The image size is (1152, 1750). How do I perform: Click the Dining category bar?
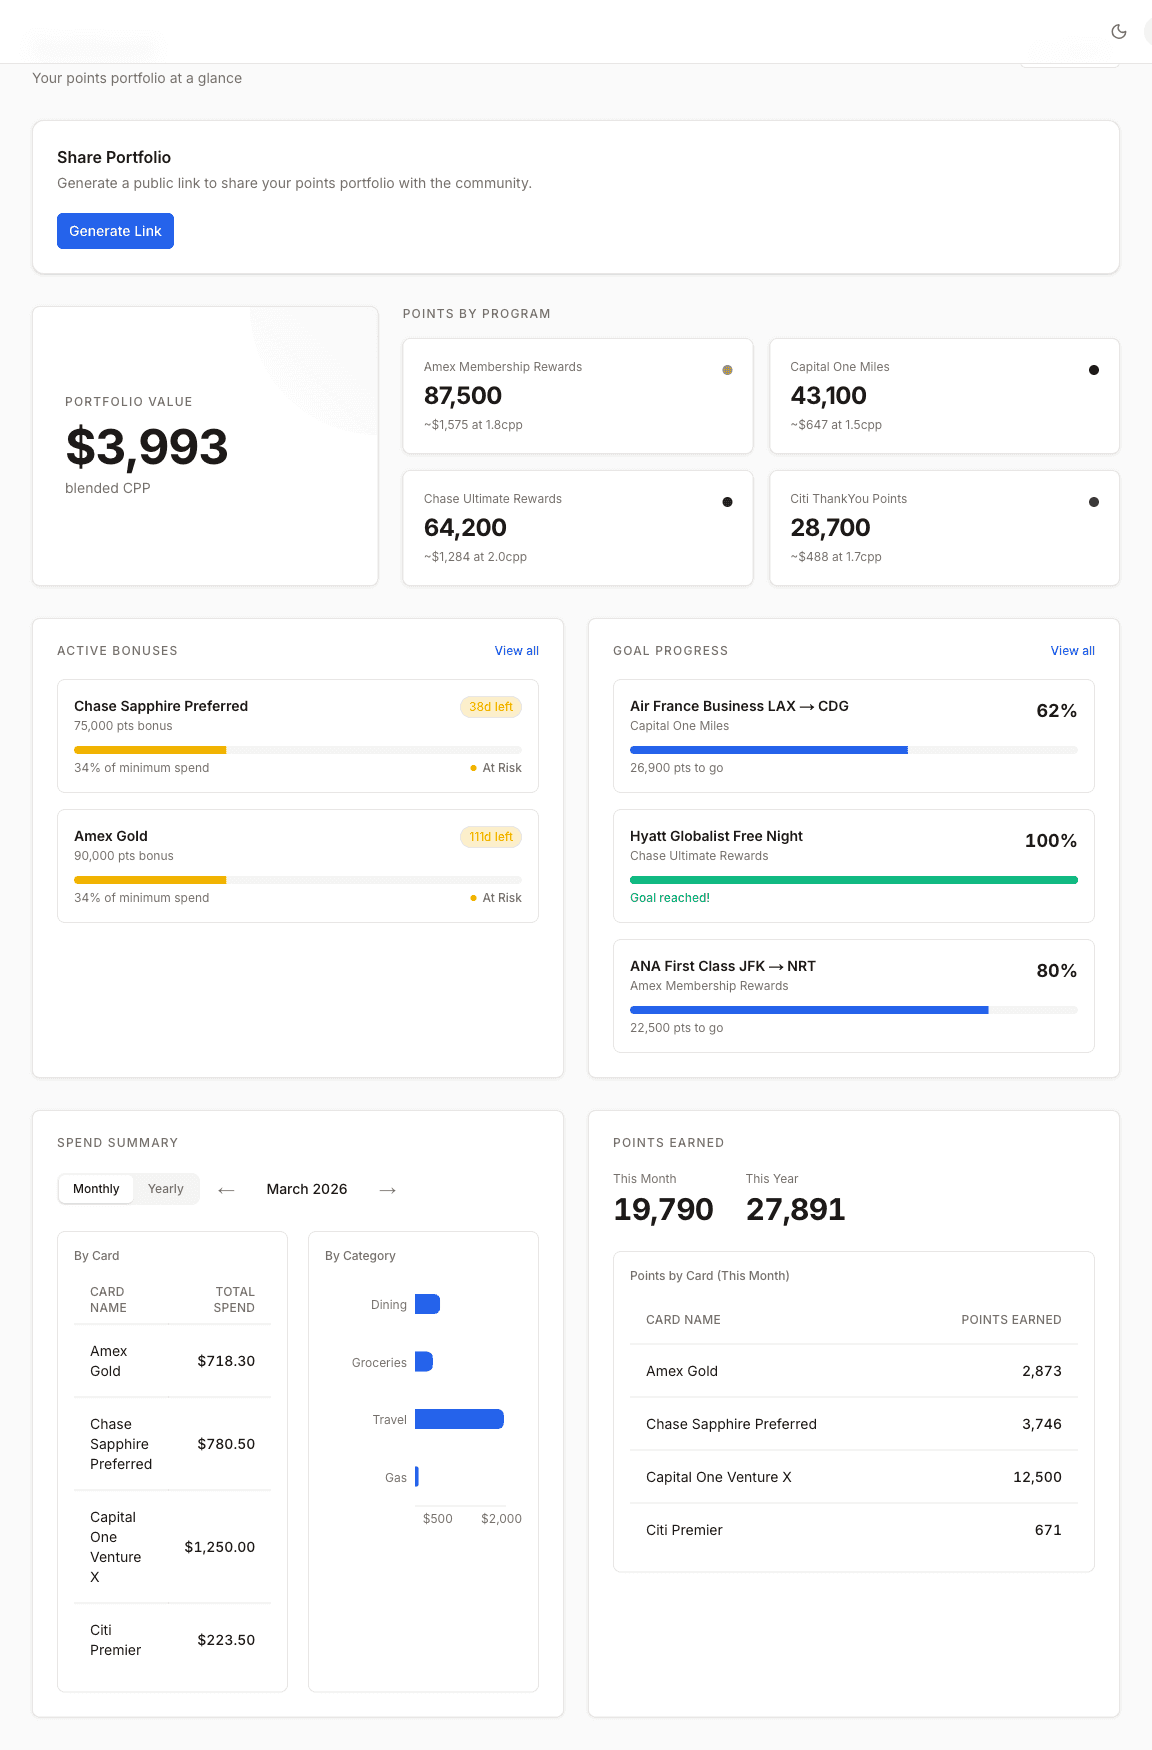(427, 1304)
